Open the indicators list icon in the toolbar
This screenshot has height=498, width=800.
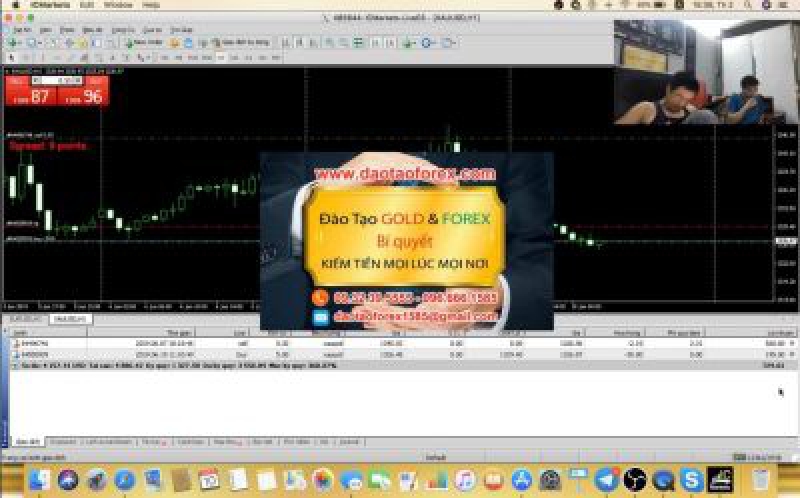click(x=408, y=42)
